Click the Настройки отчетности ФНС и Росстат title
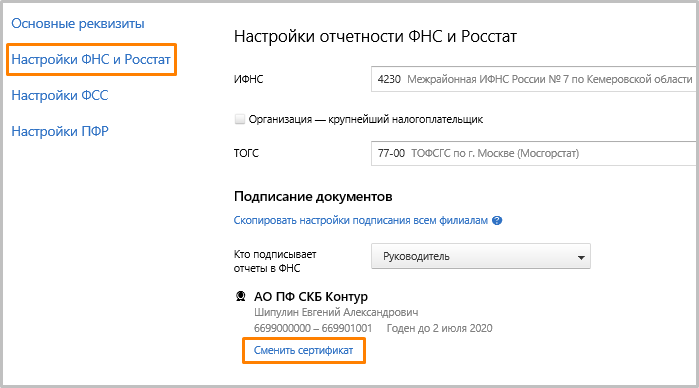 (x=375, y=36)
